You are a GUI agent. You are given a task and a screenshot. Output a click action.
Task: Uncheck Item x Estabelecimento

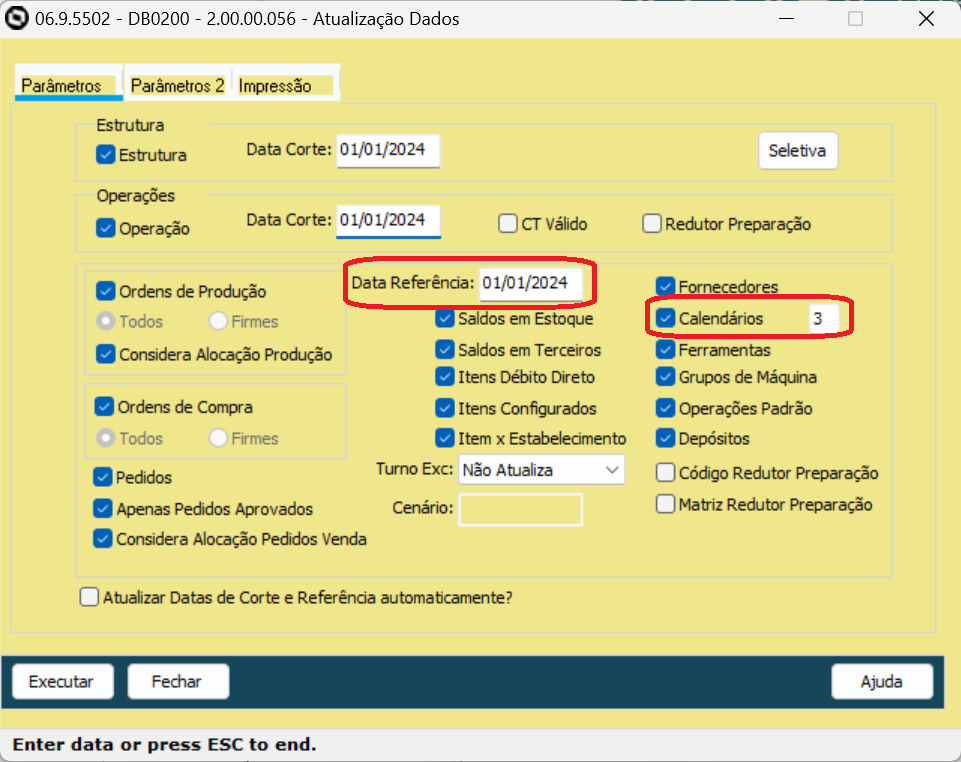(x=444, y=438)
